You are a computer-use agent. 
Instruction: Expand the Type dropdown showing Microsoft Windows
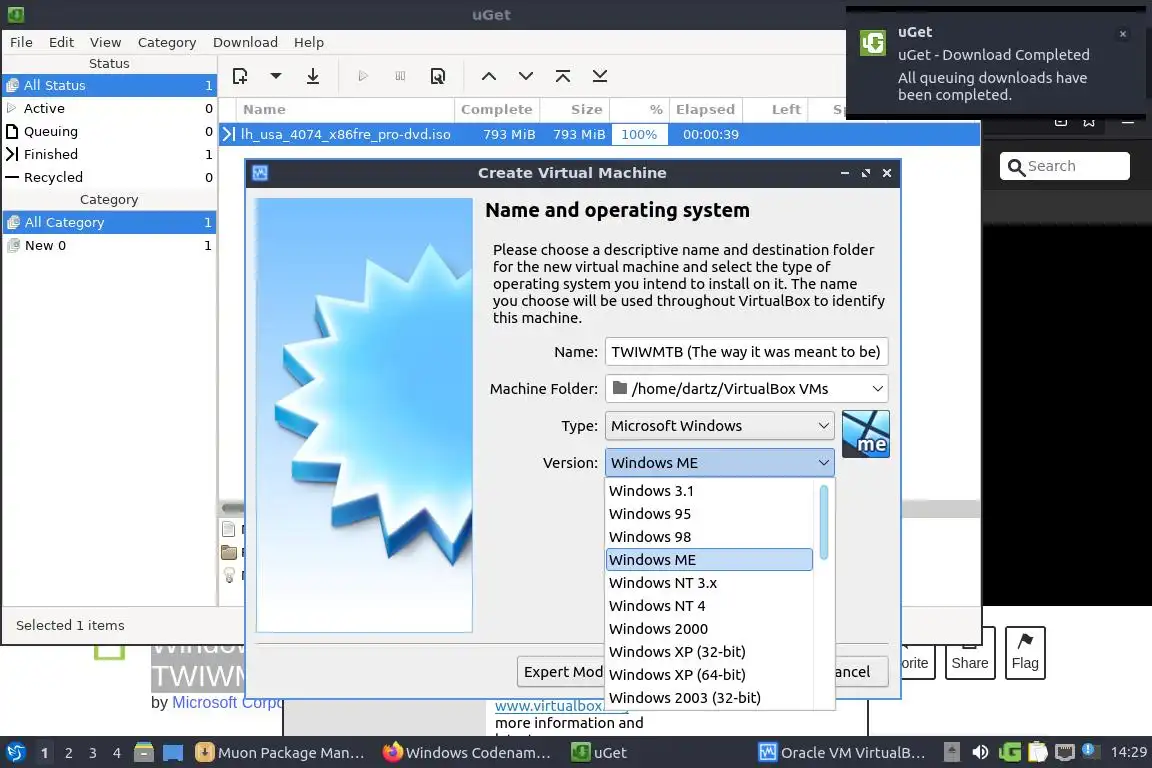click(719, 426)
